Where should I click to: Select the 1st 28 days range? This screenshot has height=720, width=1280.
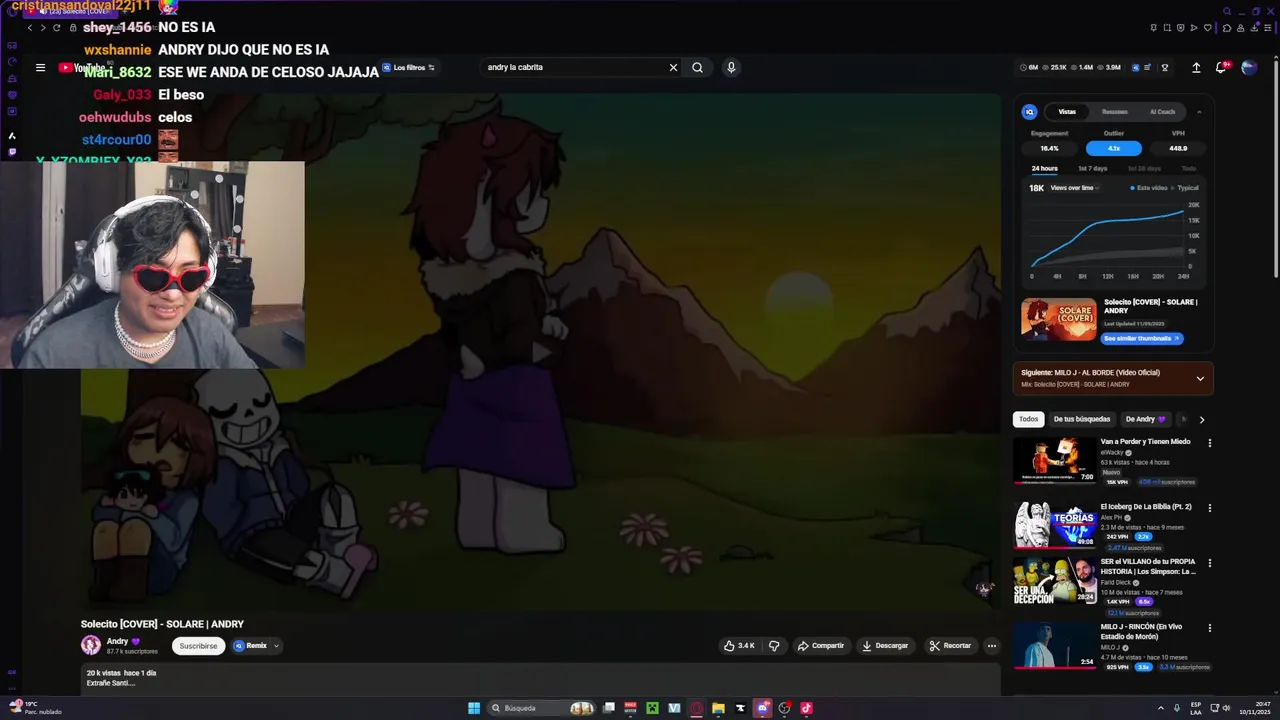pos(1145,168)
